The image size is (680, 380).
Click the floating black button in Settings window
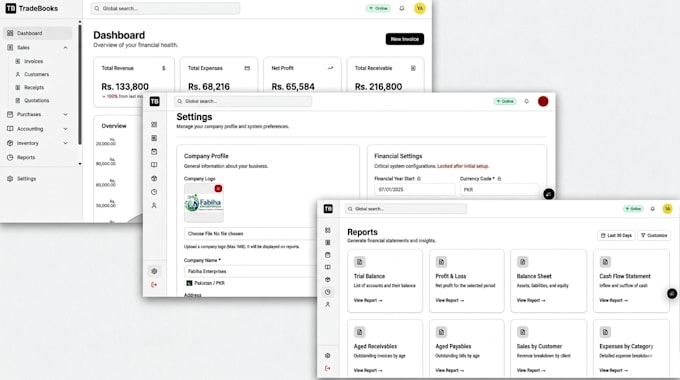(549, 194)
